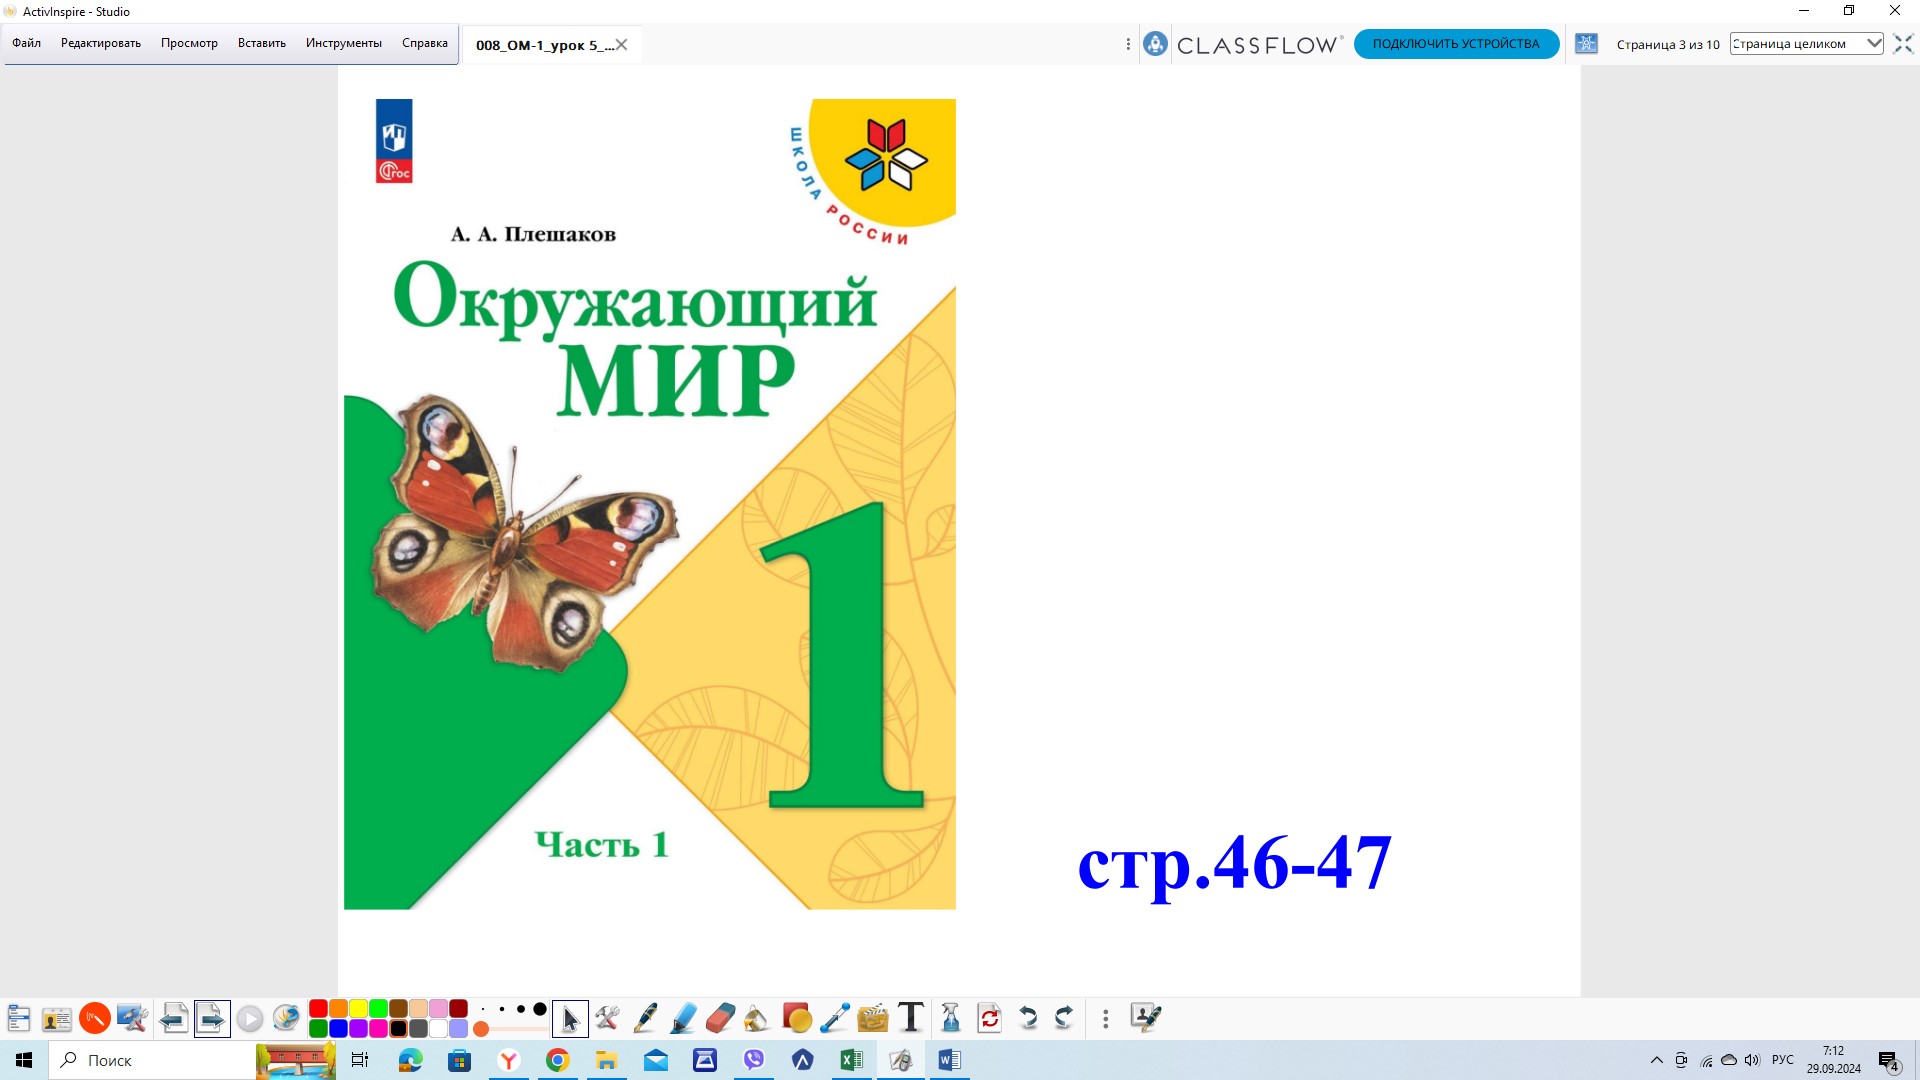This screenshot has height=1080, width=1920.
Task: Toggle design mode icon at toolbar end
Action: point(1146,1018)
